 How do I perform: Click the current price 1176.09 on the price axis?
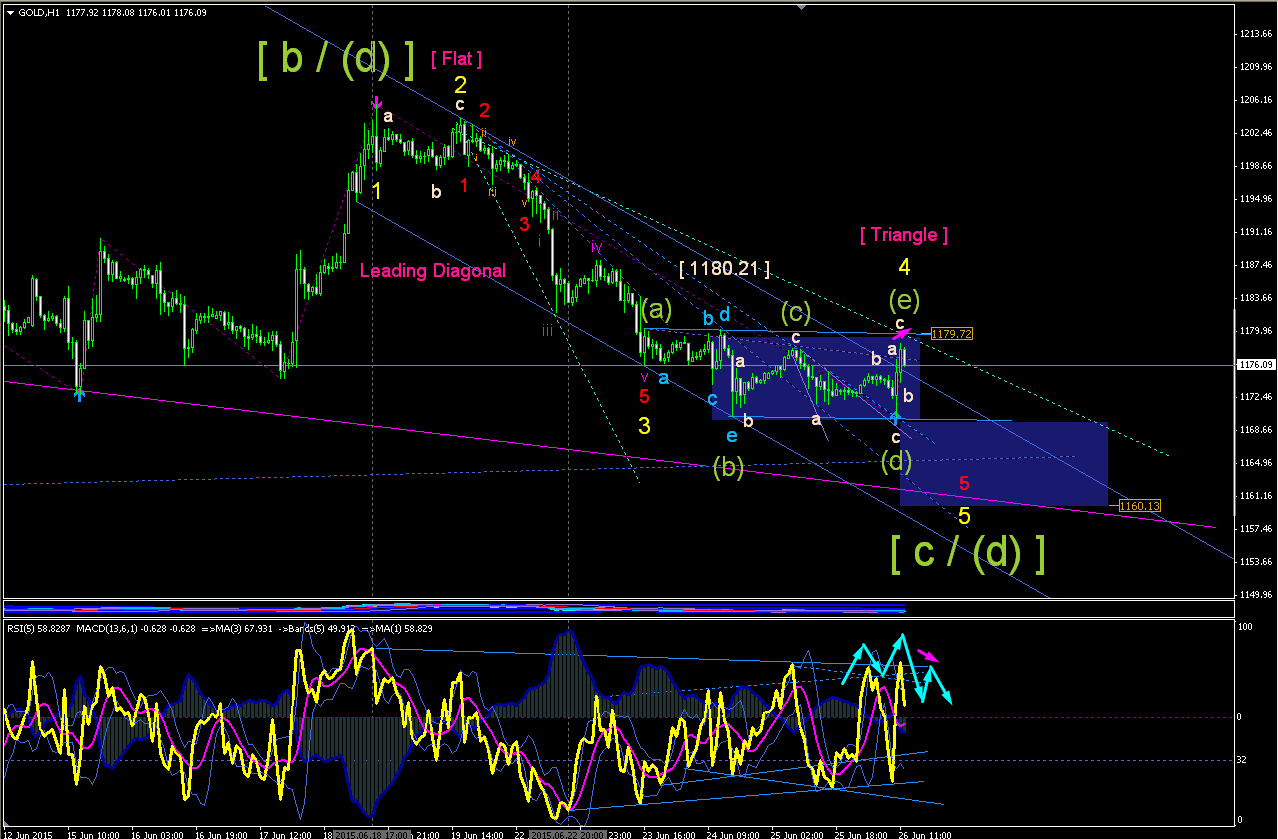pos(1255,365)
